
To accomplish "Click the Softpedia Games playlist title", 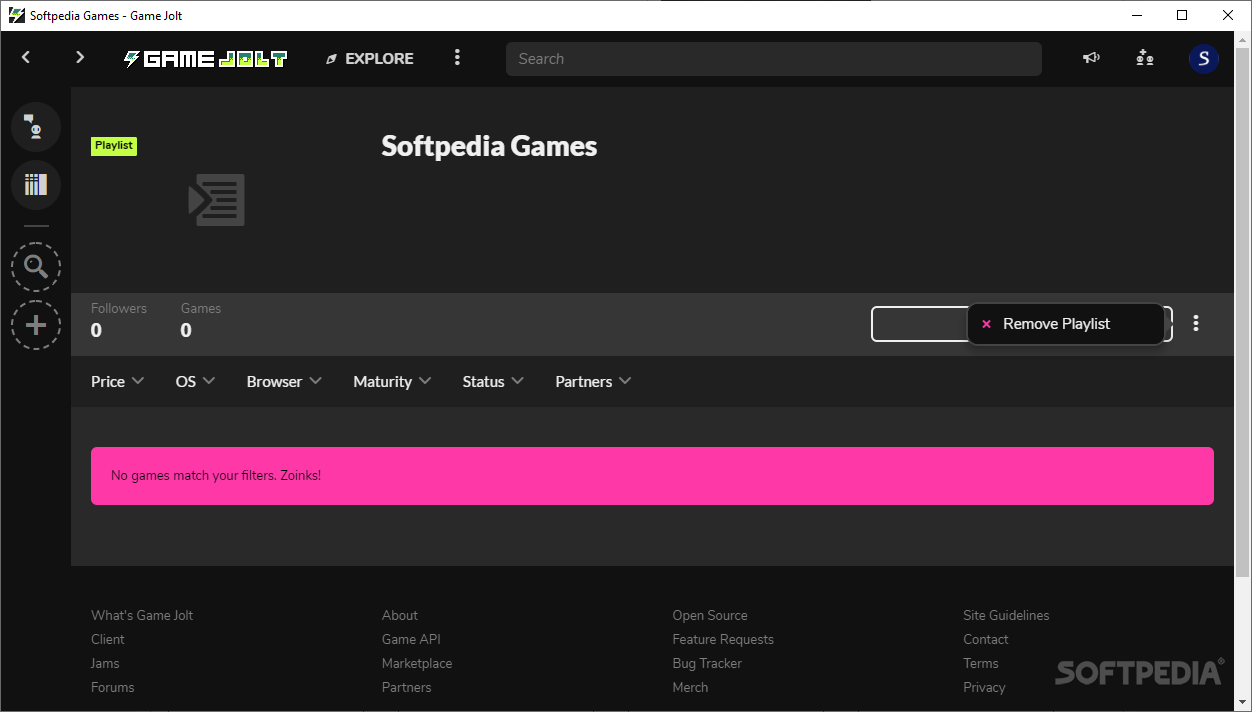I will click(x=489, y=146).
